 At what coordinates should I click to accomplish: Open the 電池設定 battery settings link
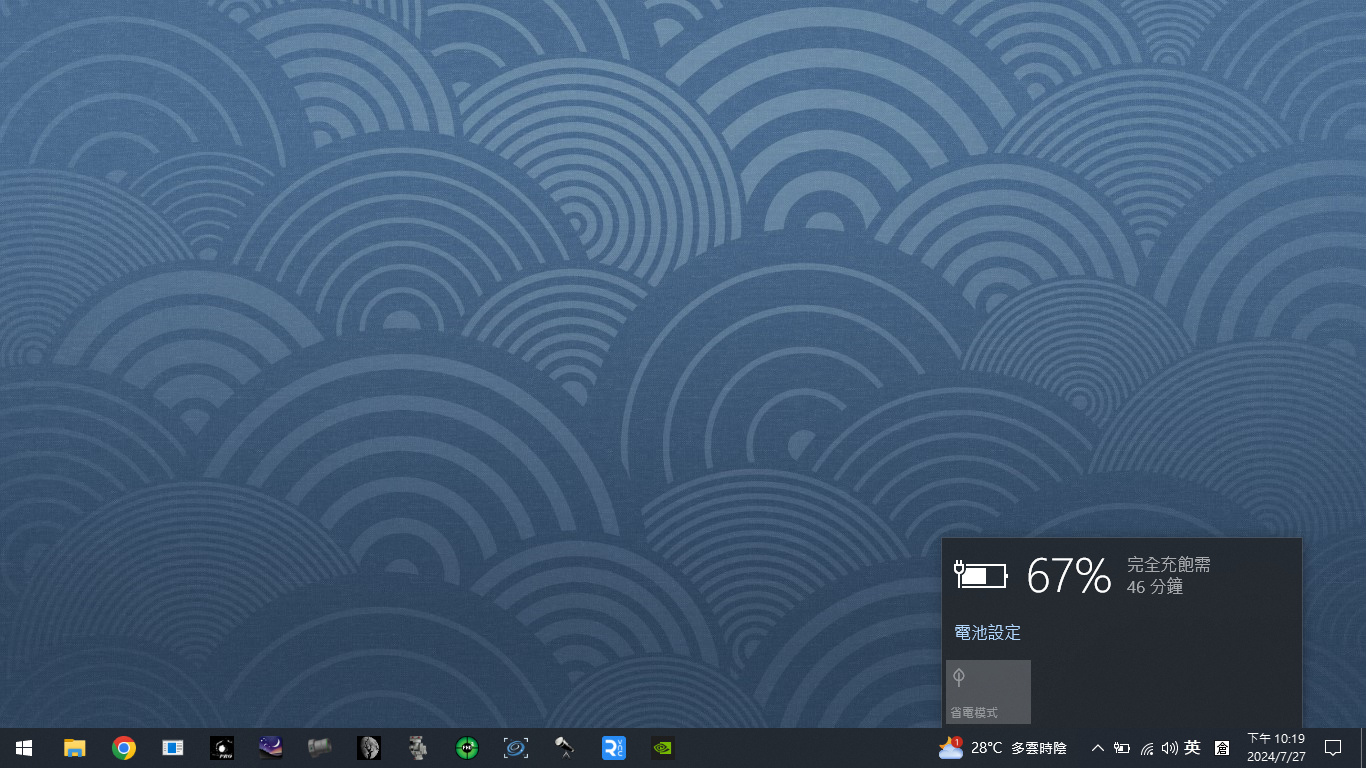coord(988,633)
